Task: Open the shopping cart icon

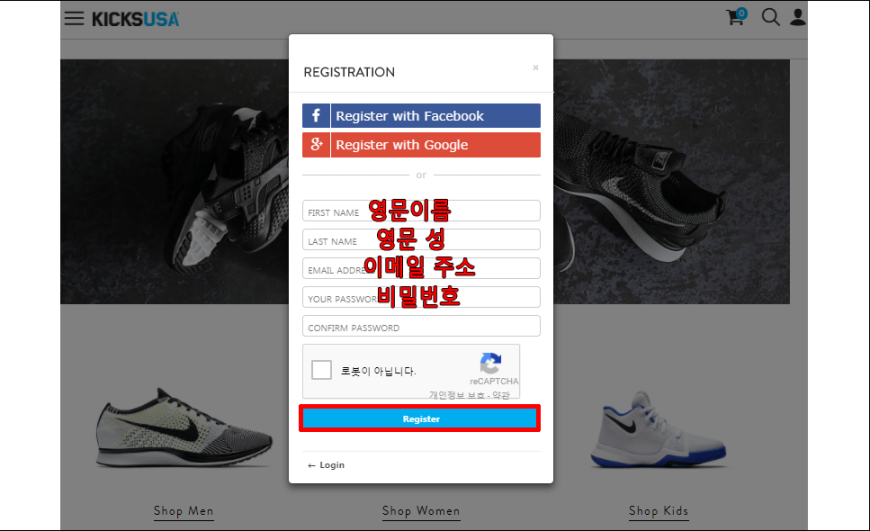Action: pyautogui.click(x=736, y=17)
